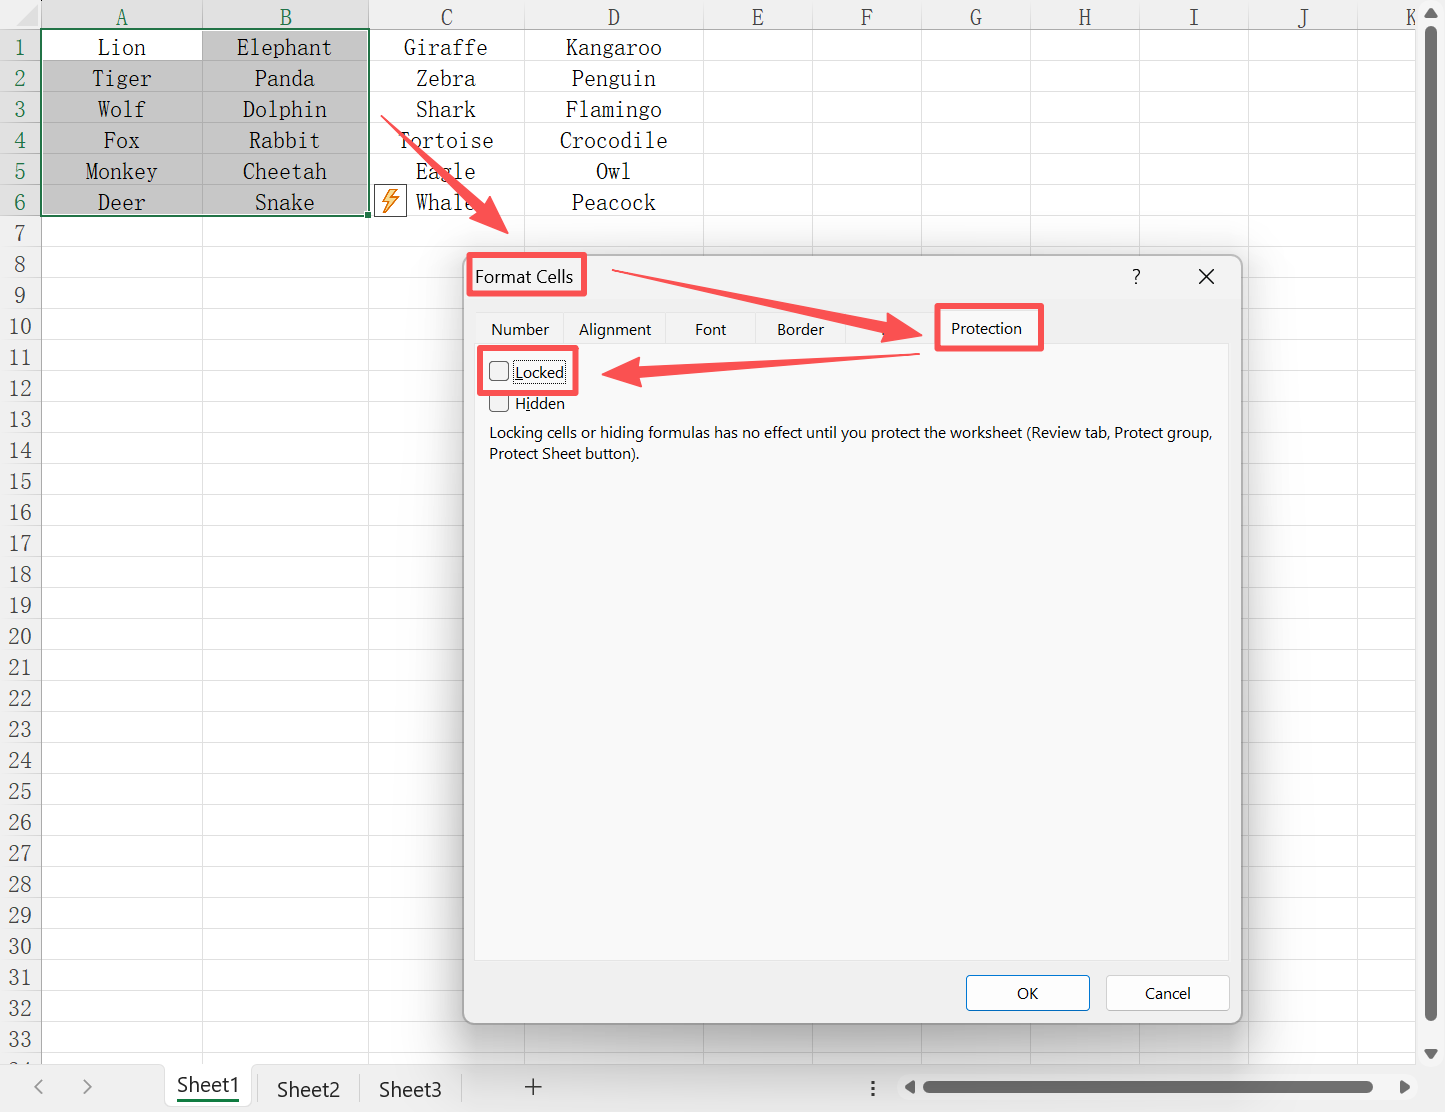This screenshot has height=1112, width=1445.
Task: Click cell containing Zebra
Action: (446, 78)
